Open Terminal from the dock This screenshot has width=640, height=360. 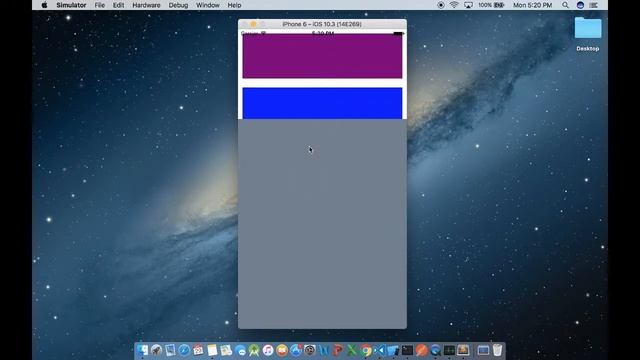(407, 350)
